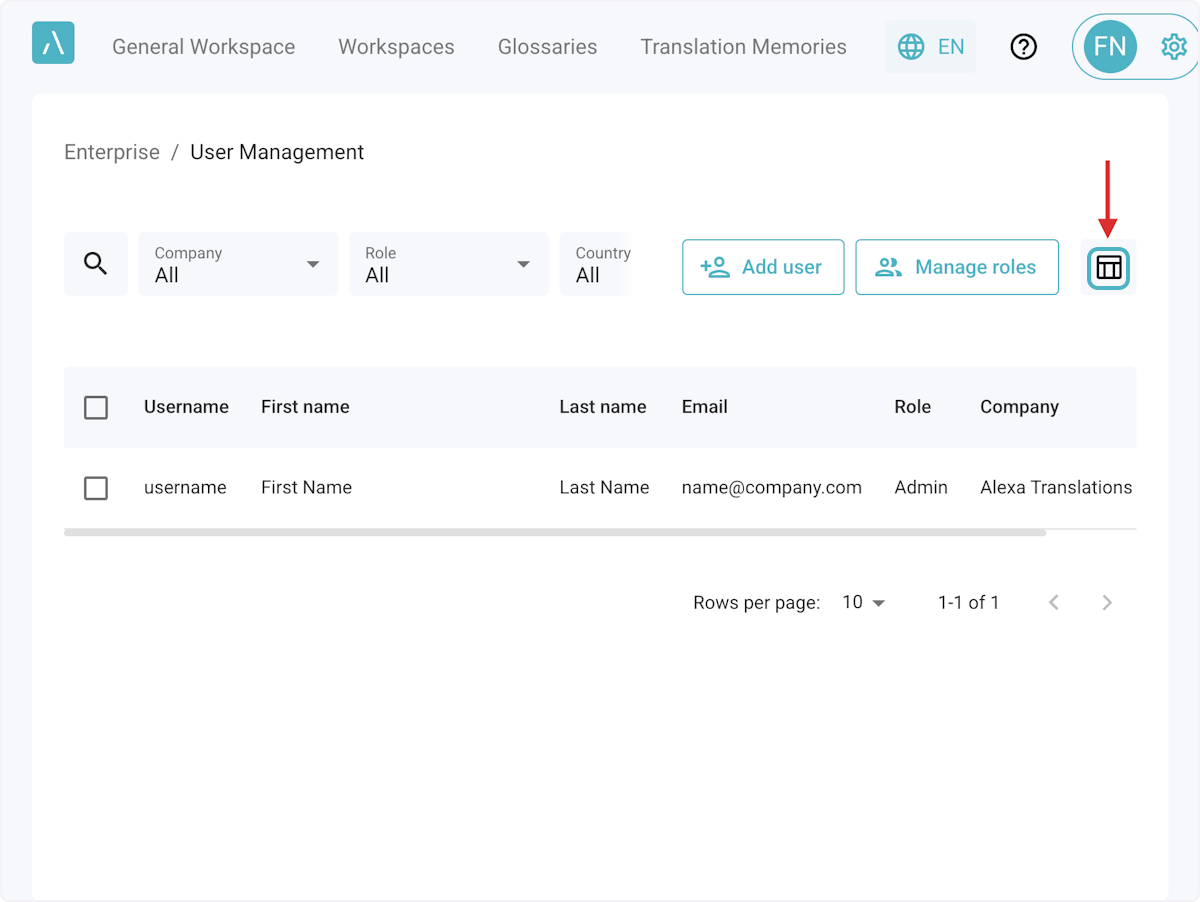This screenshot has height=902, width=1200.
Task: Click the Enterprise breadcrumb link
Action: 112,152
